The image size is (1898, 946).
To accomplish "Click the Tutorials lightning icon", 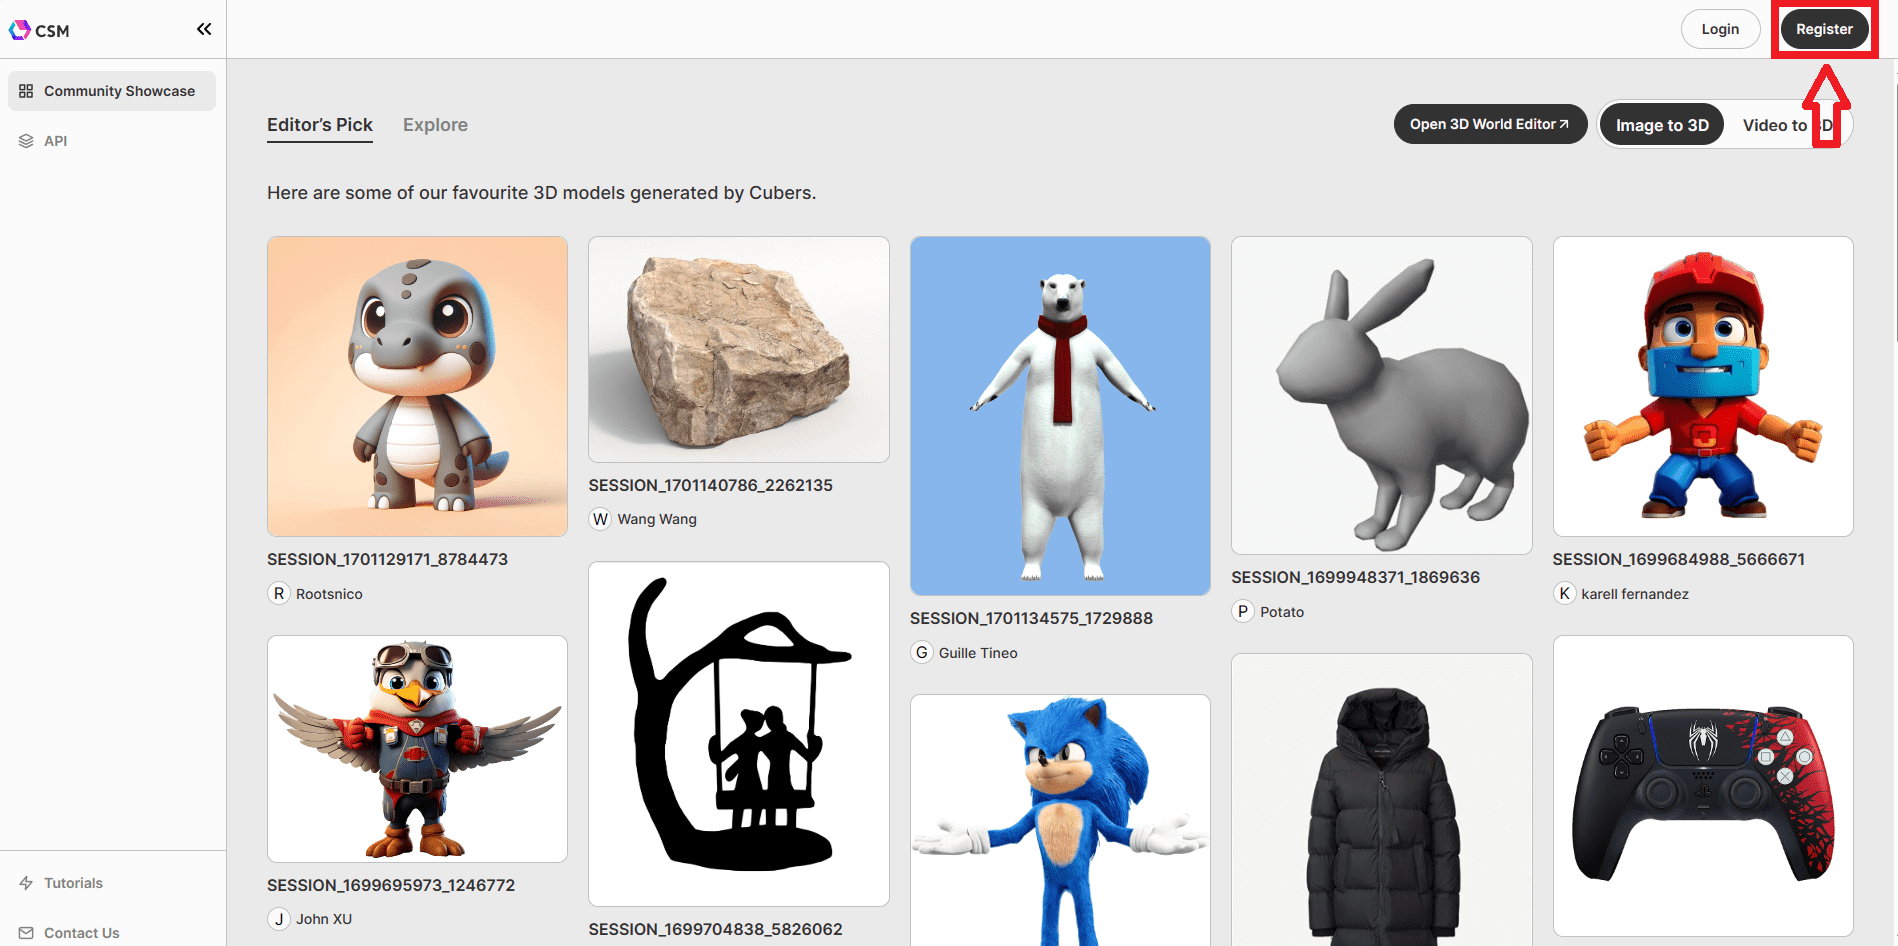I will [x=26, y=883].
